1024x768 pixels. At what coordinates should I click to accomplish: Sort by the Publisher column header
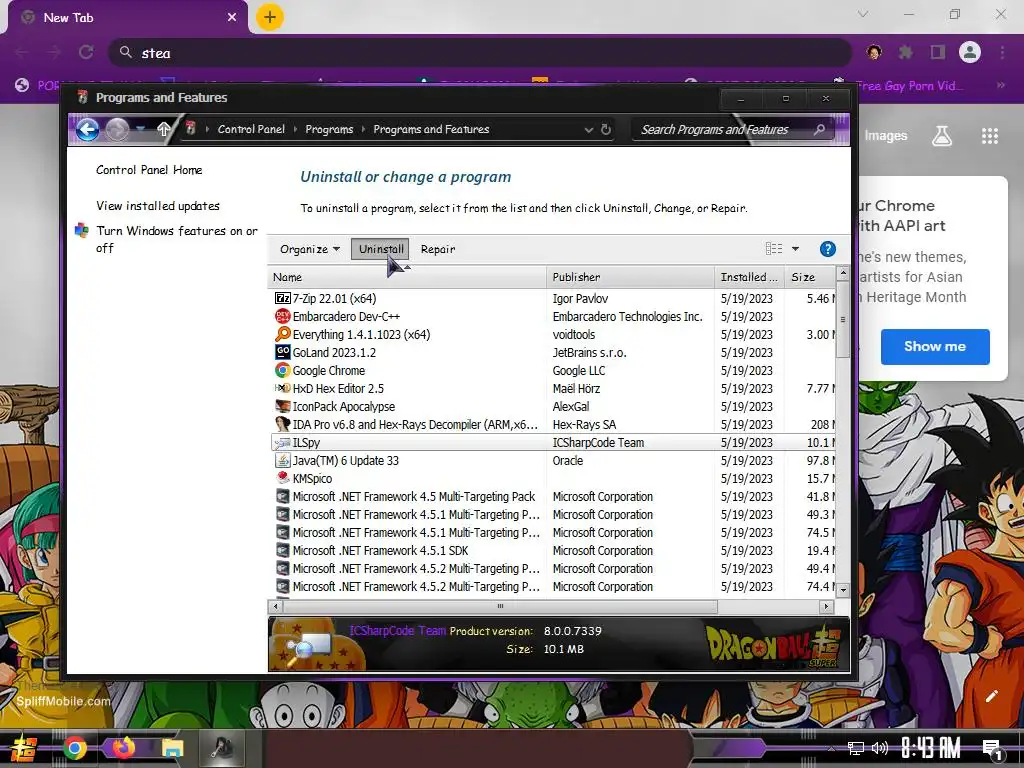pyautogui.click(x=630, y=277)
